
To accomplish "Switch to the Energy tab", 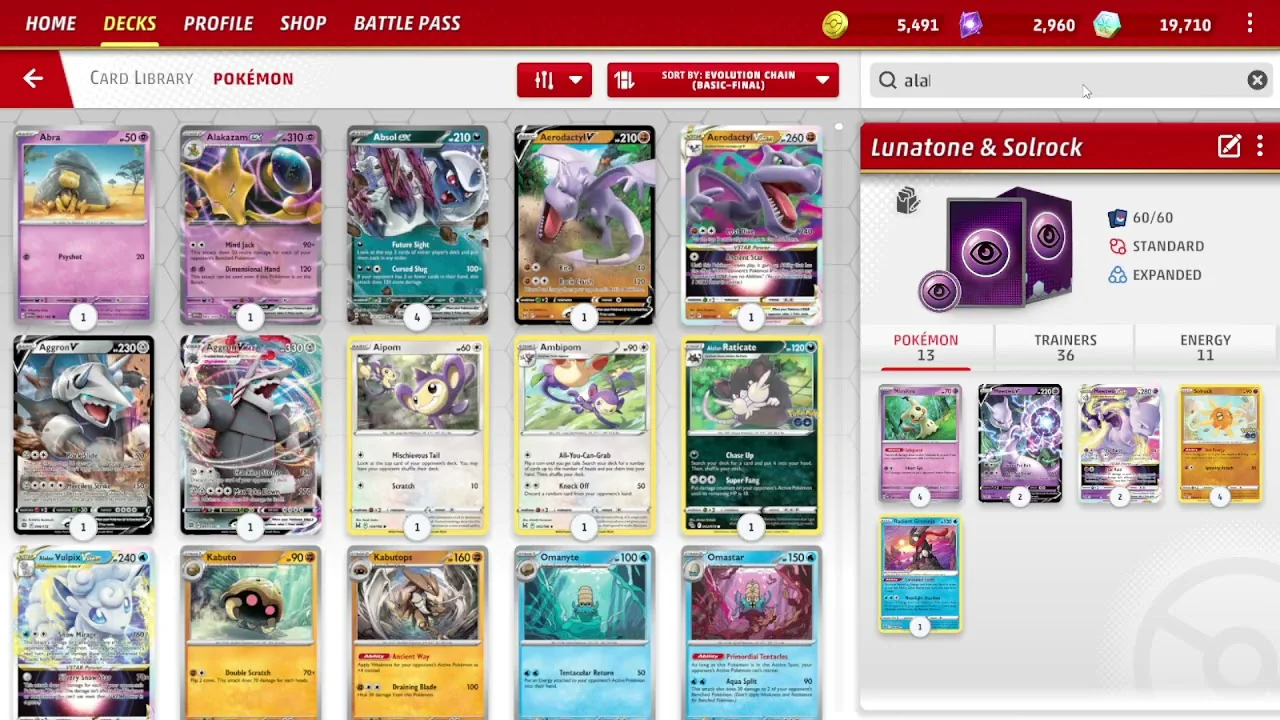I will pyautogui.click(x=1205, y=347).
